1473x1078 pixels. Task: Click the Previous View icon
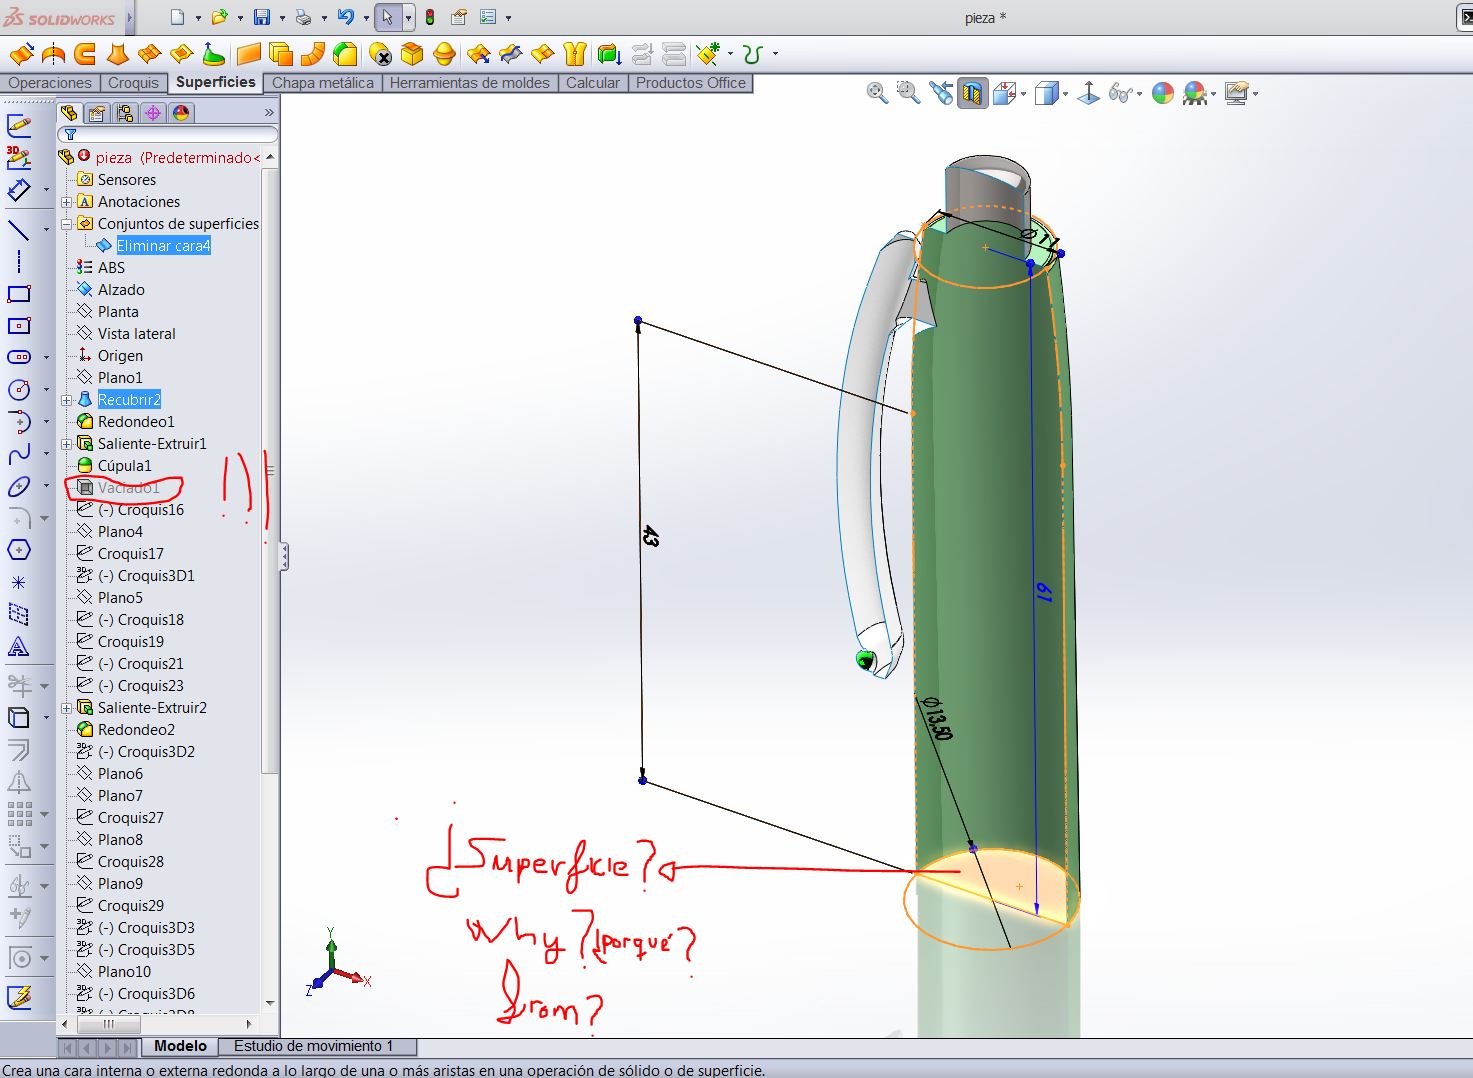[940, 93]
